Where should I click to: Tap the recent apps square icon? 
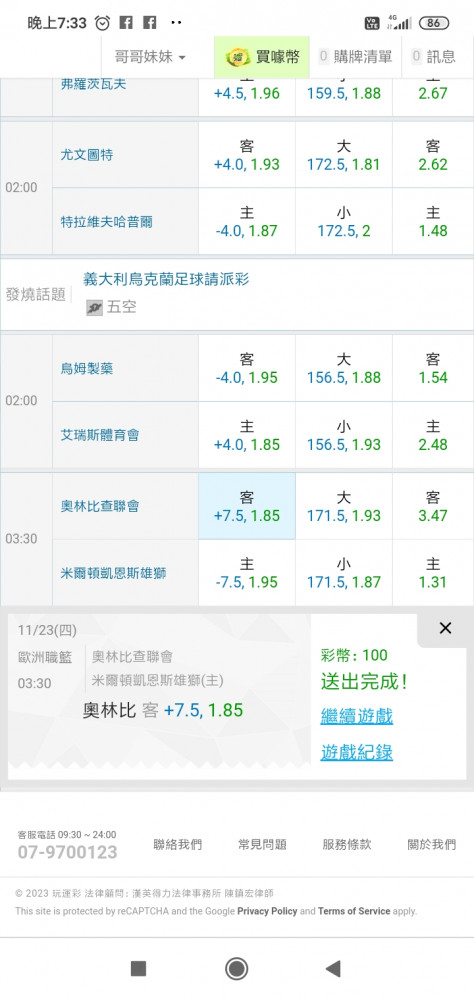coord(138,969)
